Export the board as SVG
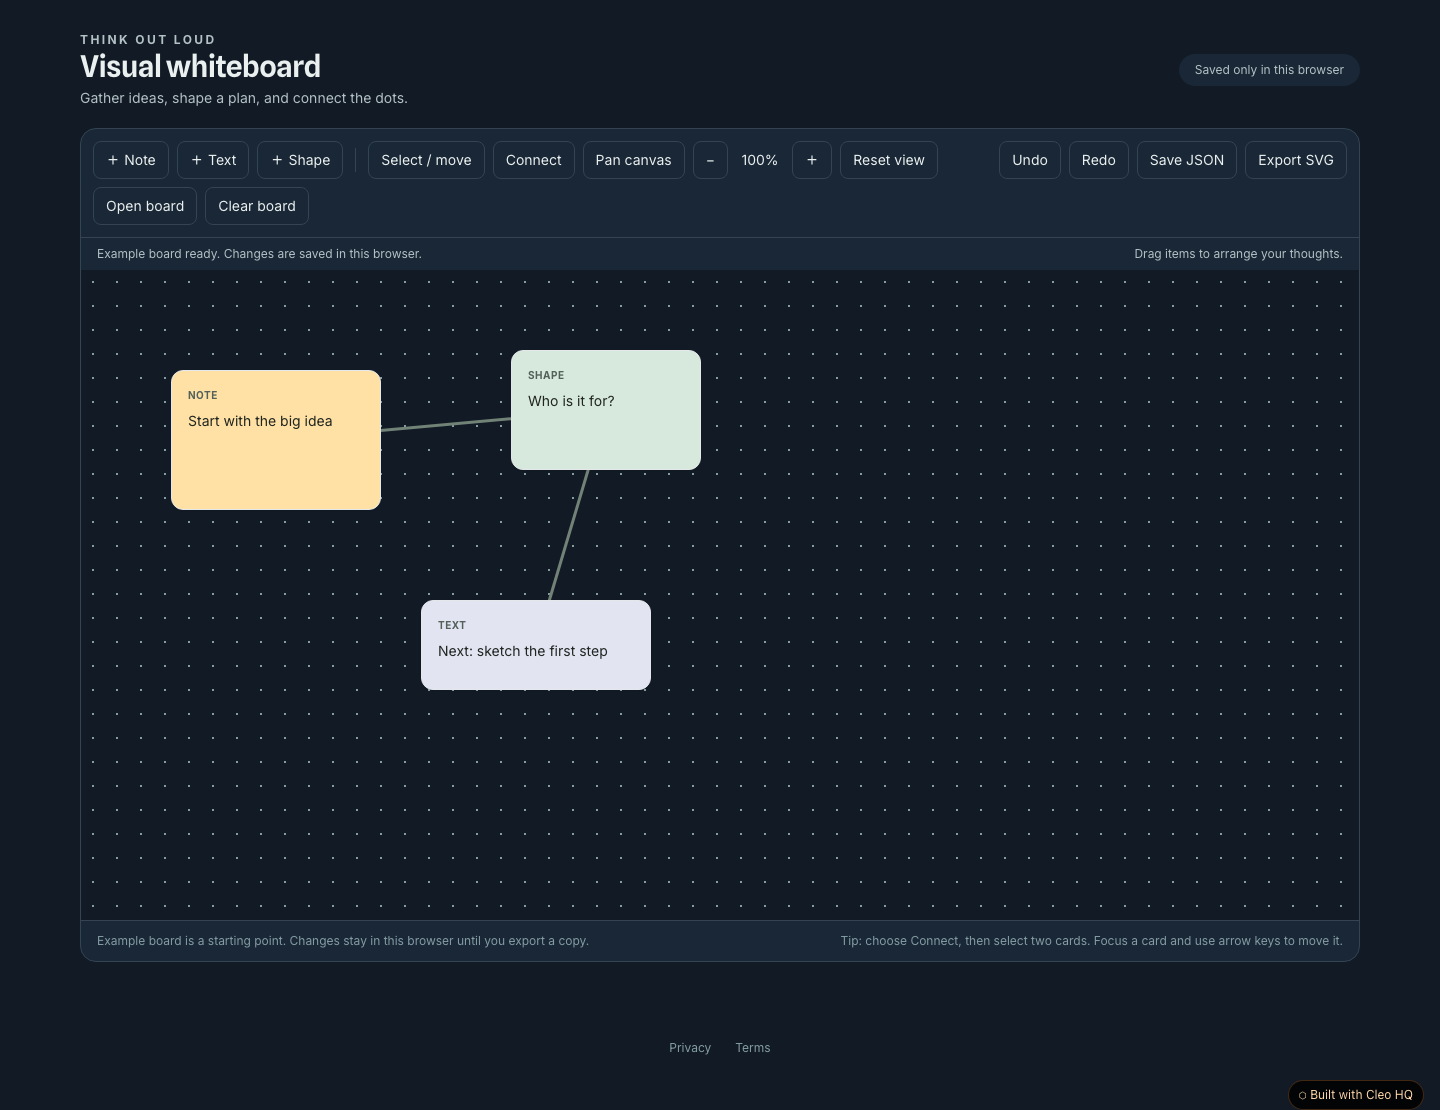 click(1296, 160)
